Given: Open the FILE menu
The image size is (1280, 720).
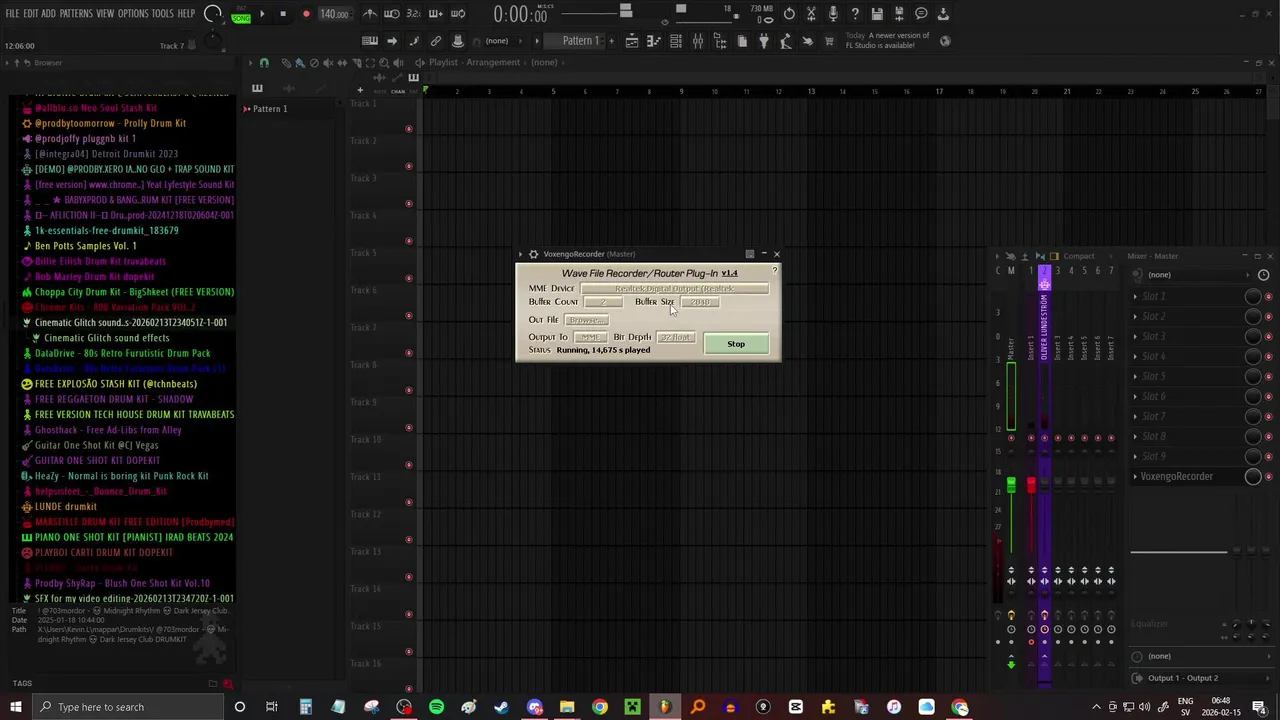Looking at the screenshot, I should pos(12,14).
